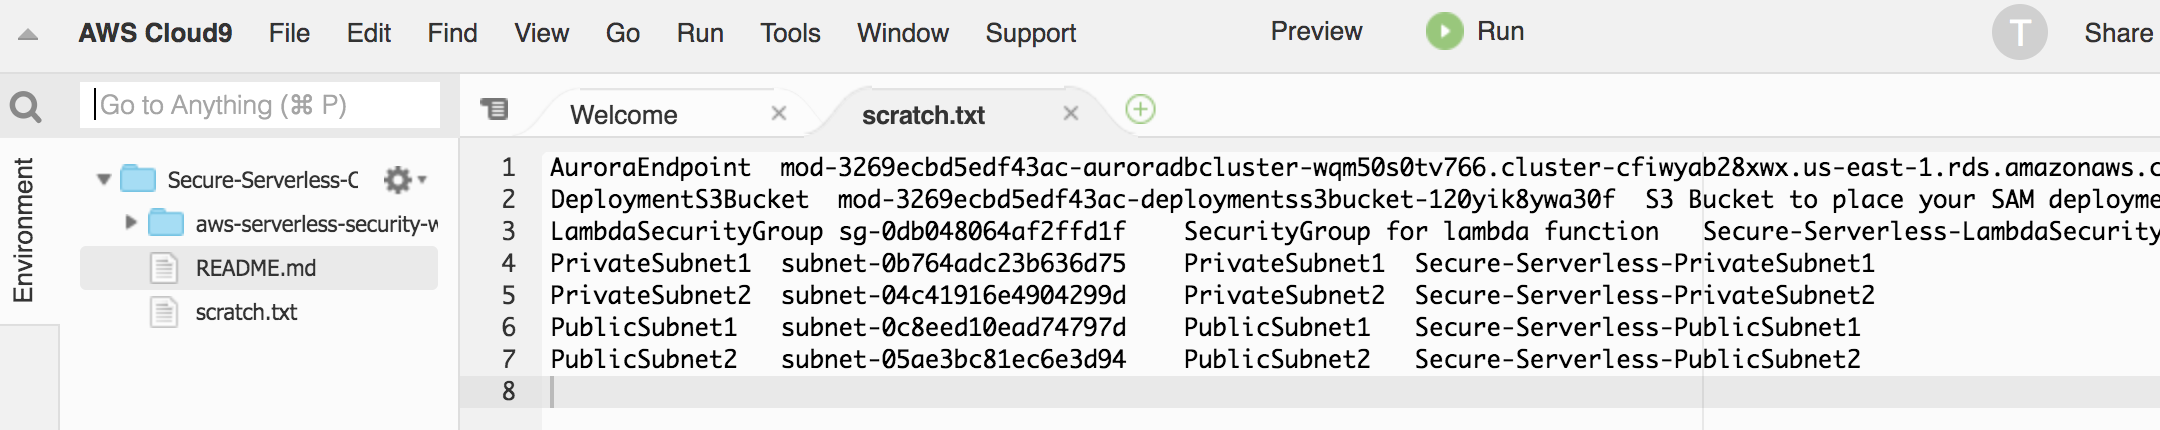The image size is (2160, 430).
Task: Open the user avatar T icon
Action: [x=2019, y=33]
